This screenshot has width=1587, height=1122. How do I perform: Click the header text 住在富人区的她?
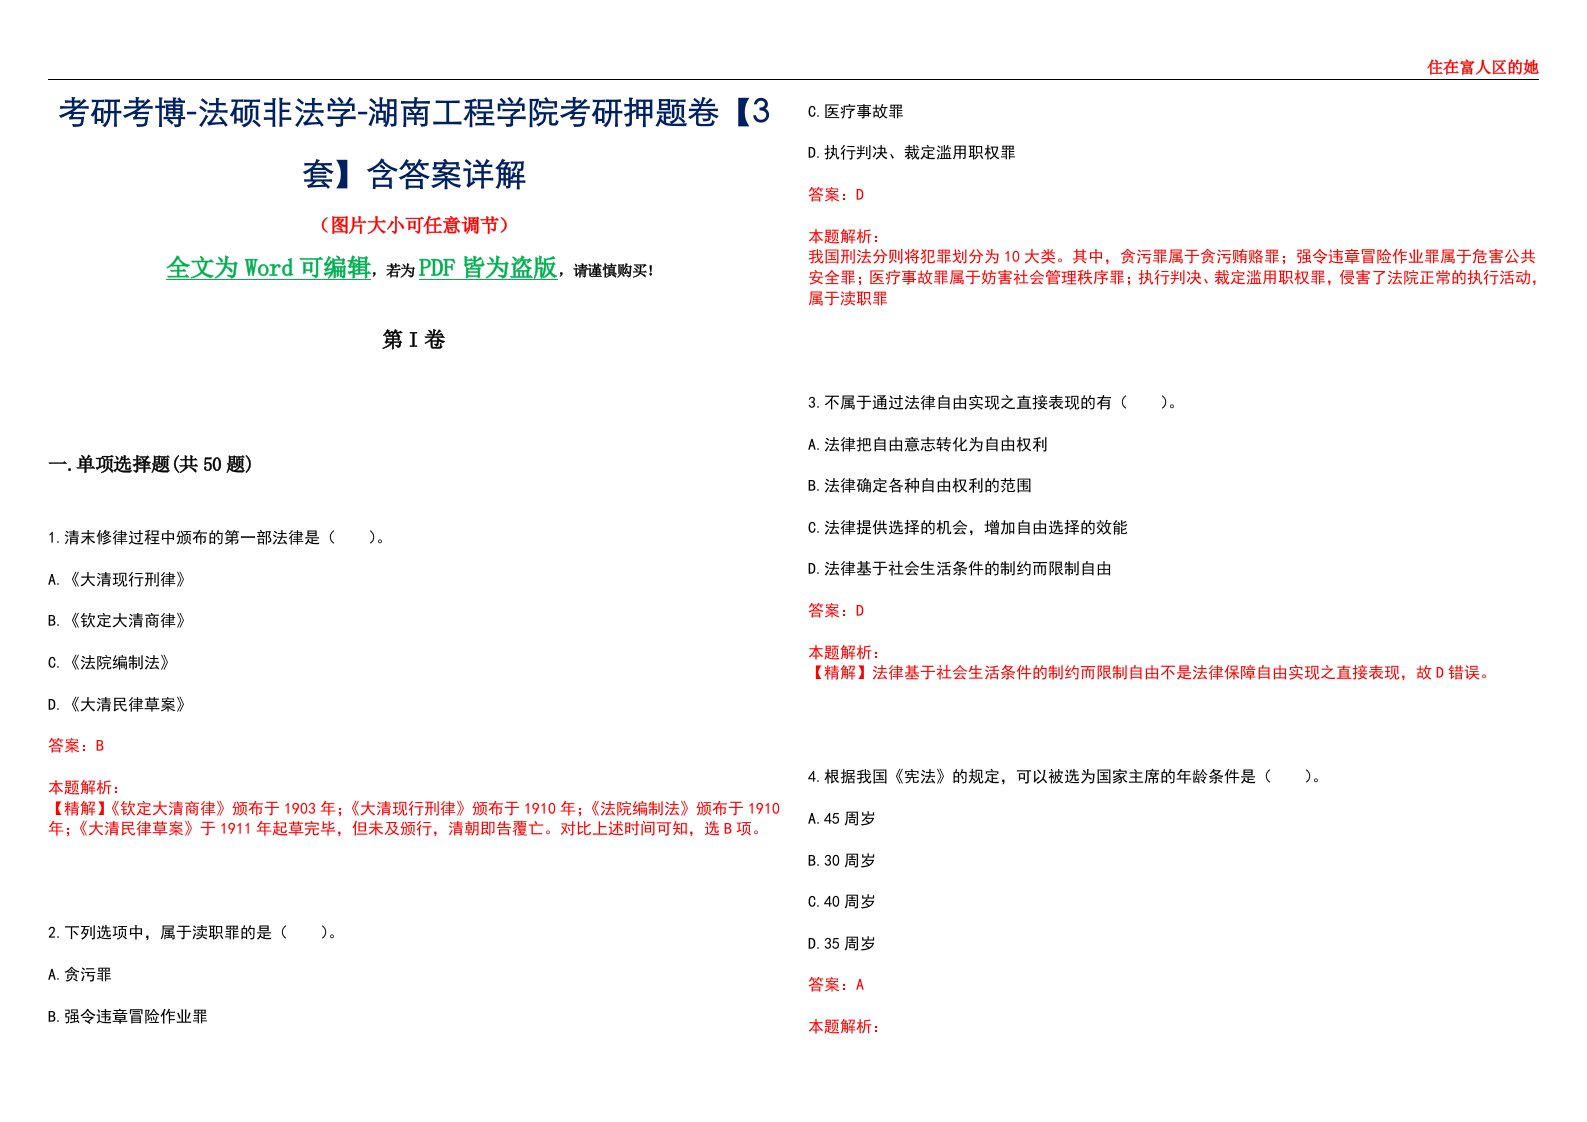coord(1482,67)
